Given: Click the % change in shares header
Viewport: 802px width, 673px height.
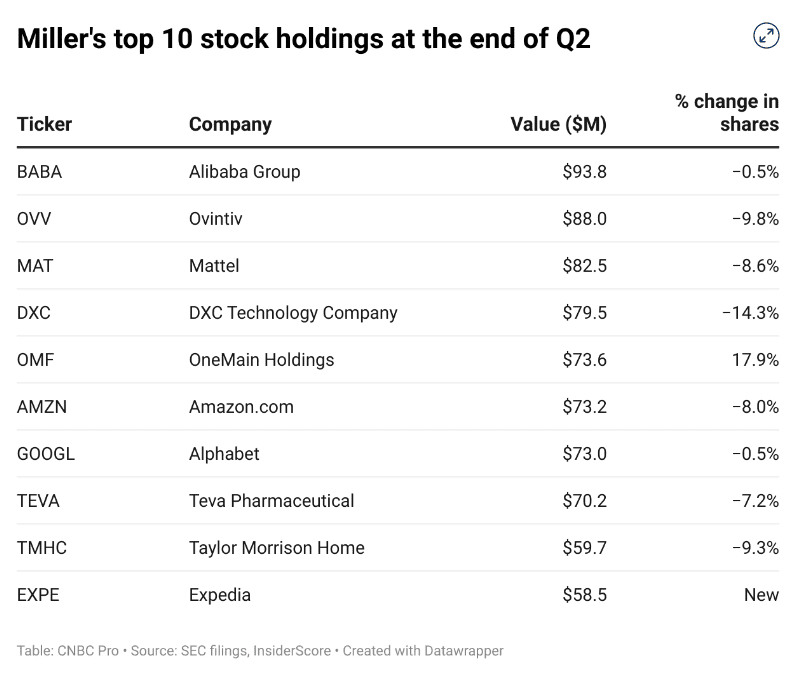Looking at the screenshot, I should pyautogui.click(x=727, y=113).
